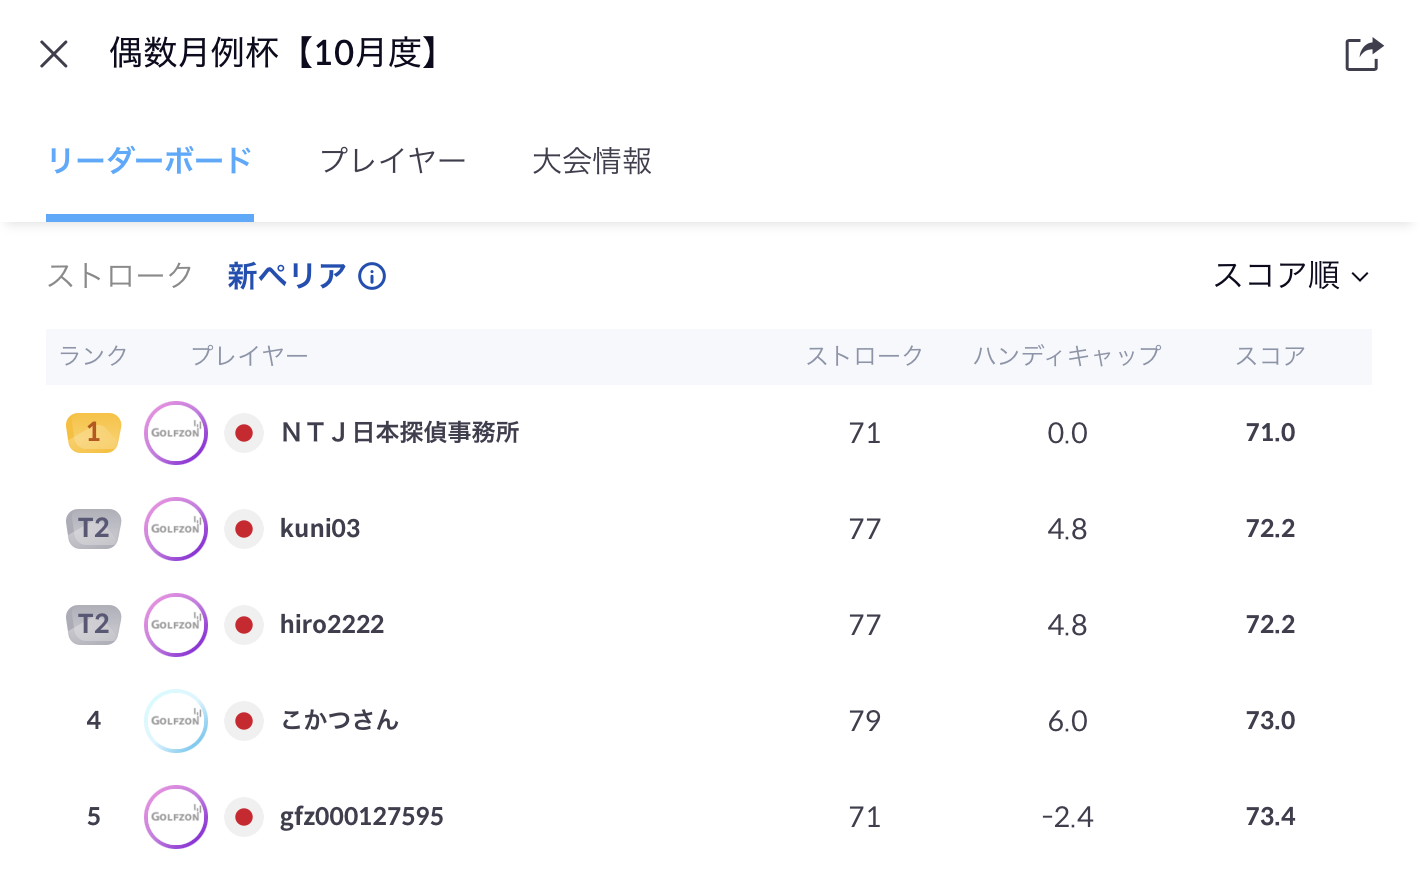Click the ハンディキャップ column header

tap(1067, 356)
